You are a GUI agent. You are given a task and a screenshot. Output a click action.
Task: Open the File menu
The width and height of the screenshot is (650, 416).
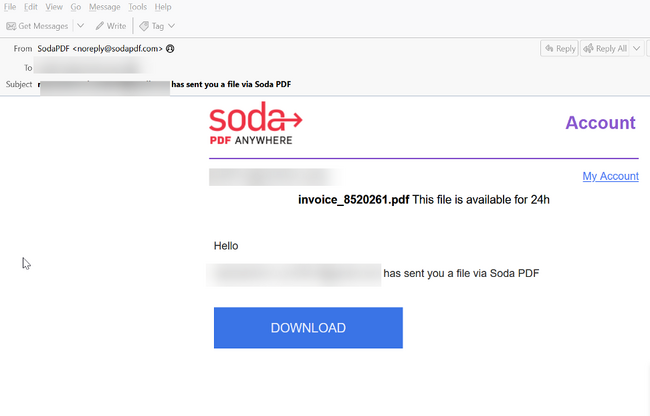click(10, 7)
